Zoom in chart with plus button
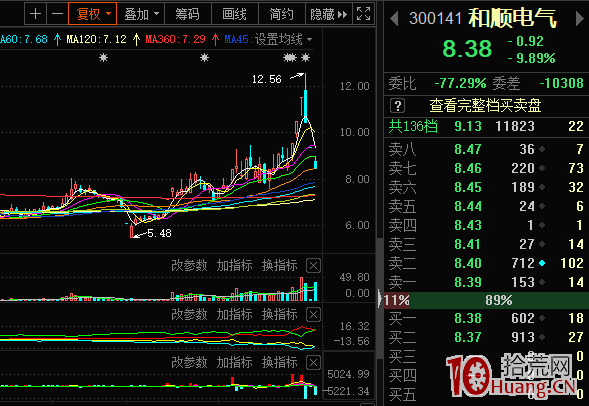 [35, 14]
